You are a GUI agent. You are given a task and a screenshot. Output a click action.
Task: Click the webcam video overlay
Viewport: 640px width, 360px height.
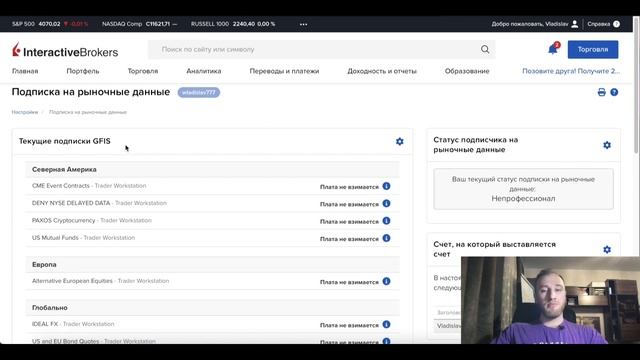click(x=550, y=300)
